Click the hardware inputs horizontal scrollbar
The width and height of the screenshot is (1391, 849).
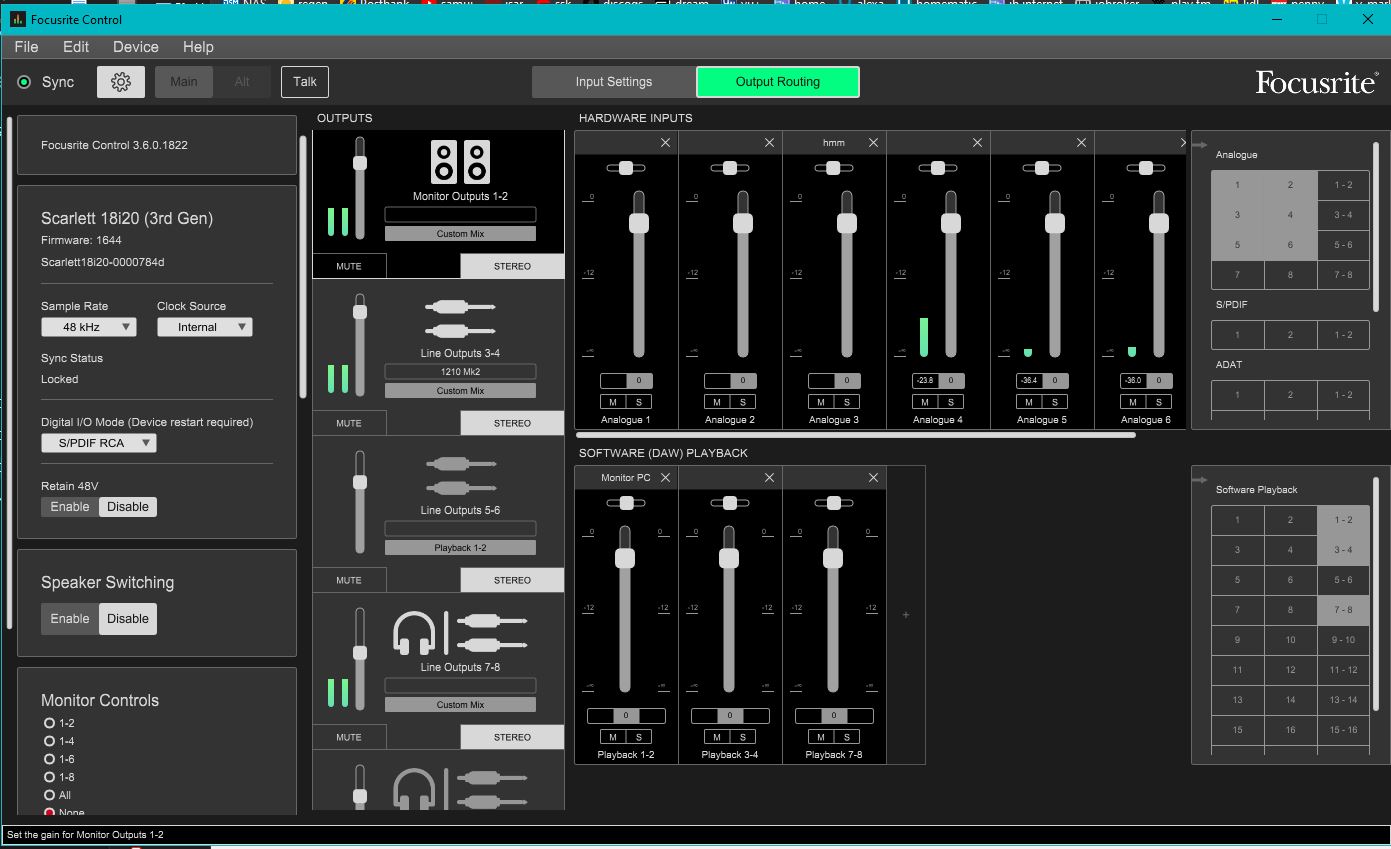[x=856, y=435]
